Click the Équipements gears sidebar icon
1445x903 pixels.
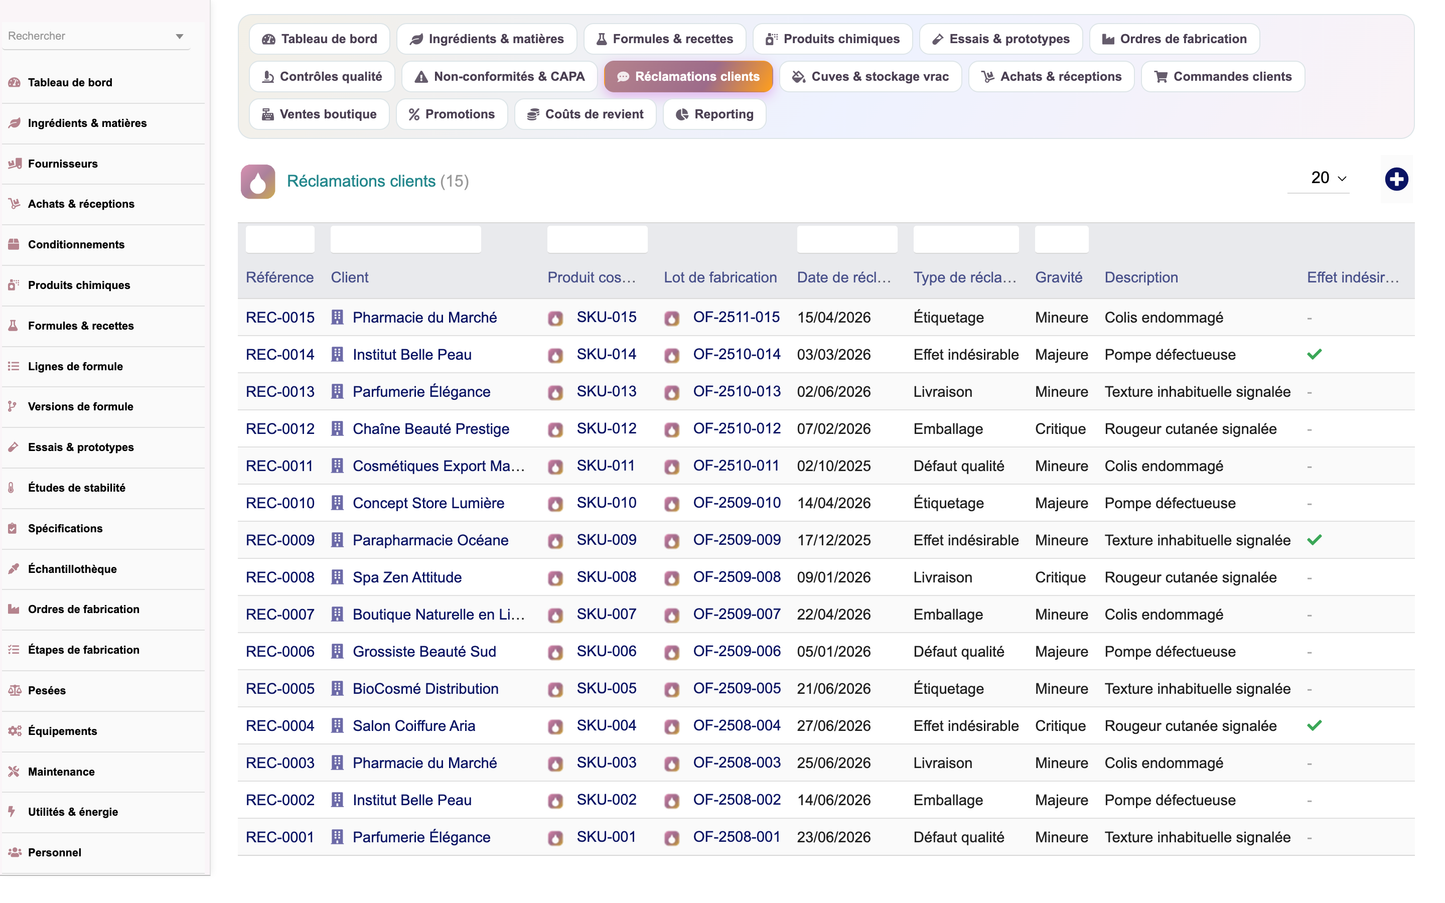14,731
